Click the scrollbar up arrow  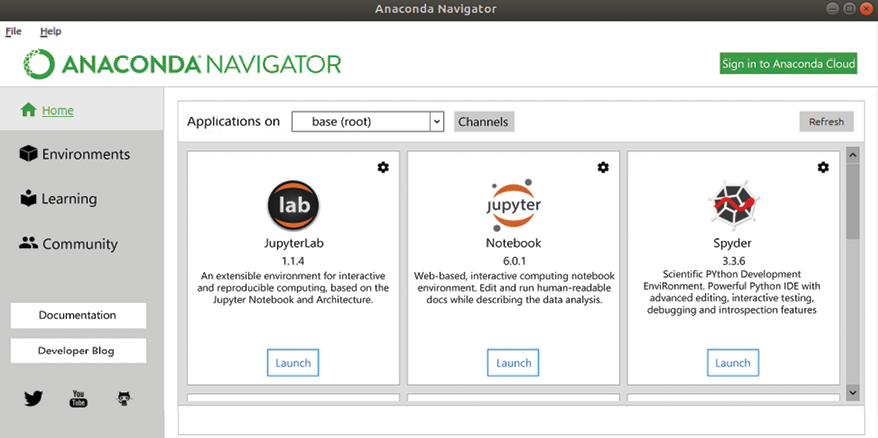(853, 155)
